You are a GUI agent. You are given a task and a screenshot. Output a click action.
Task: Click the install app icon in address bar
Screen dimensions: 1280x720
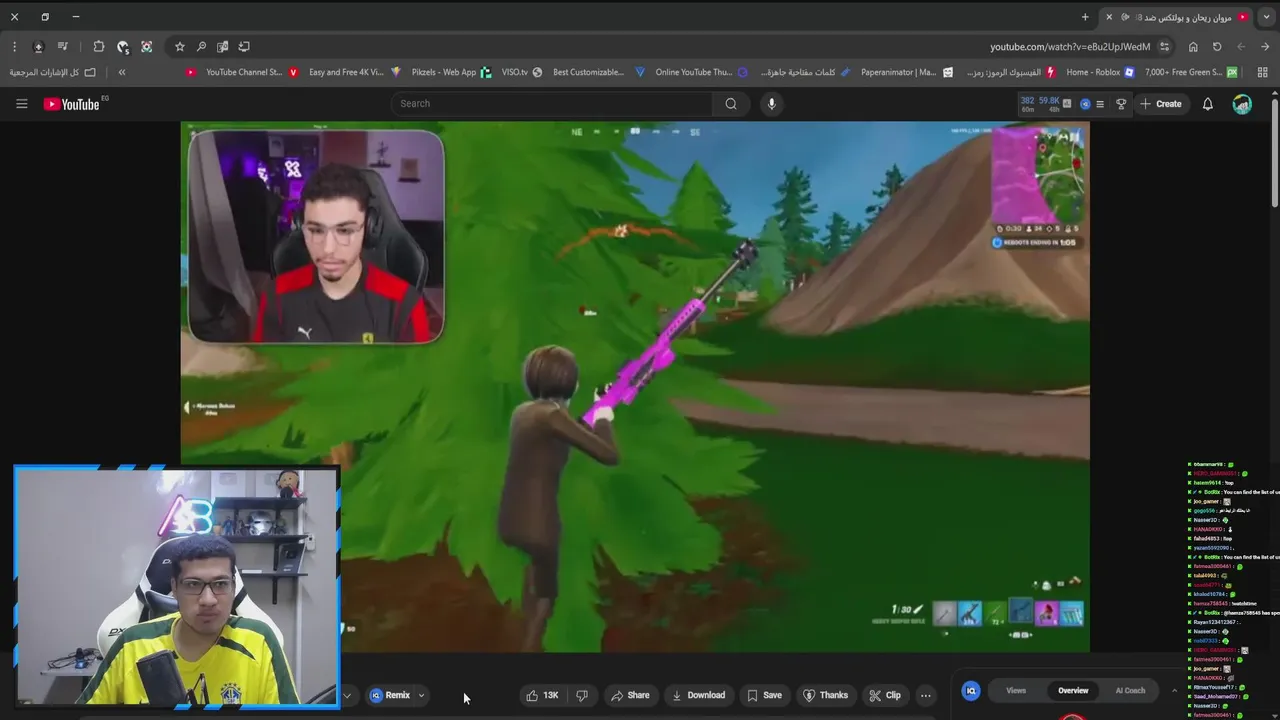click(x=245, y=47)
